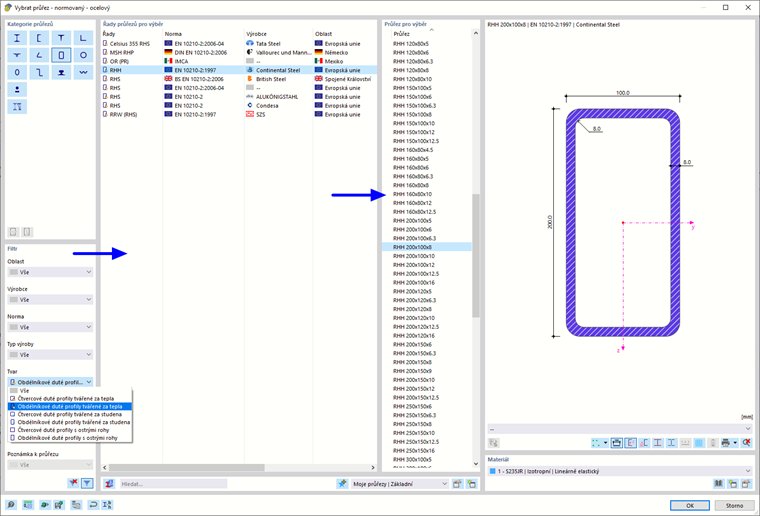Select the circular hollow section category icon

[x=83, y=55]
